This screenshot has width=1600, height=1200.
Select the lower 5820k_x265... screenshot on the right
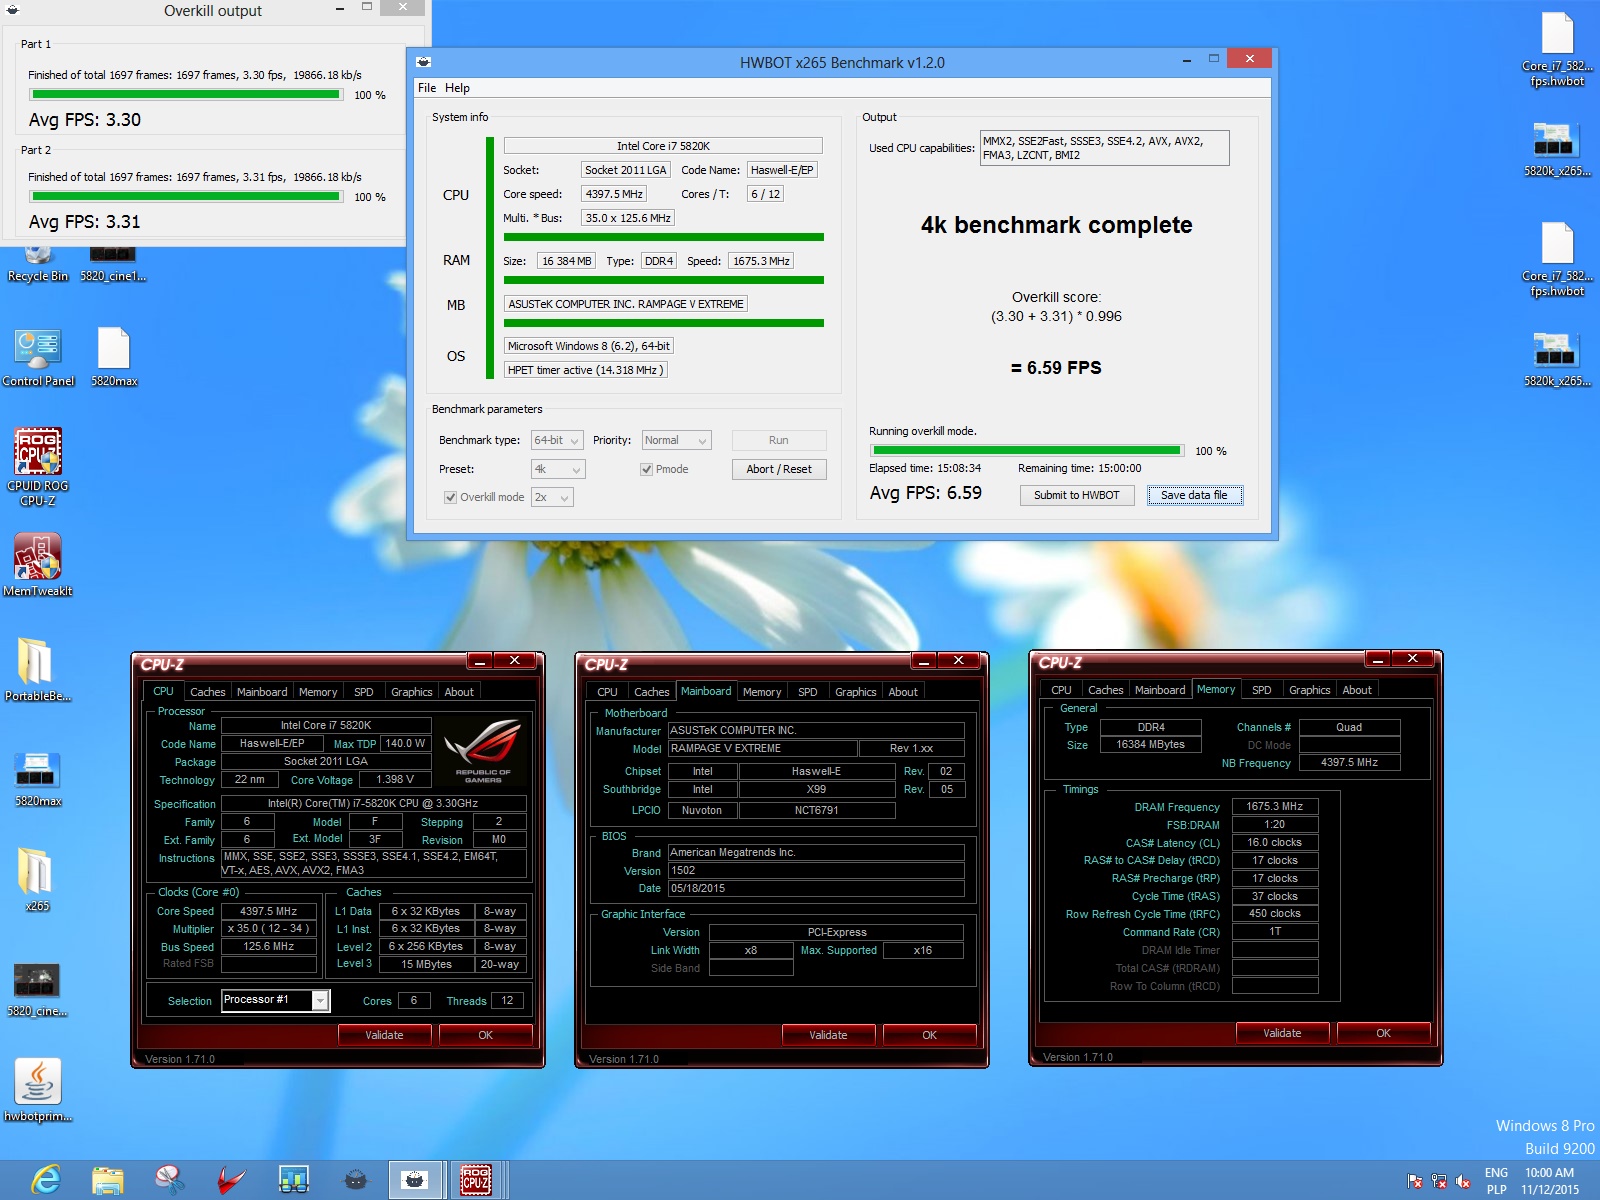[x=1557, y=360]
